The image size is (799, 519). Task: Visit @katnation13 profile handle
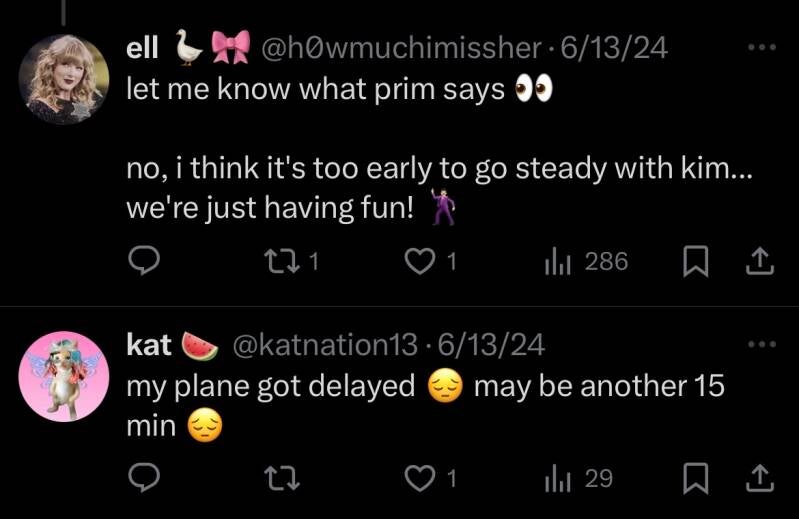[x=325, y=345]
